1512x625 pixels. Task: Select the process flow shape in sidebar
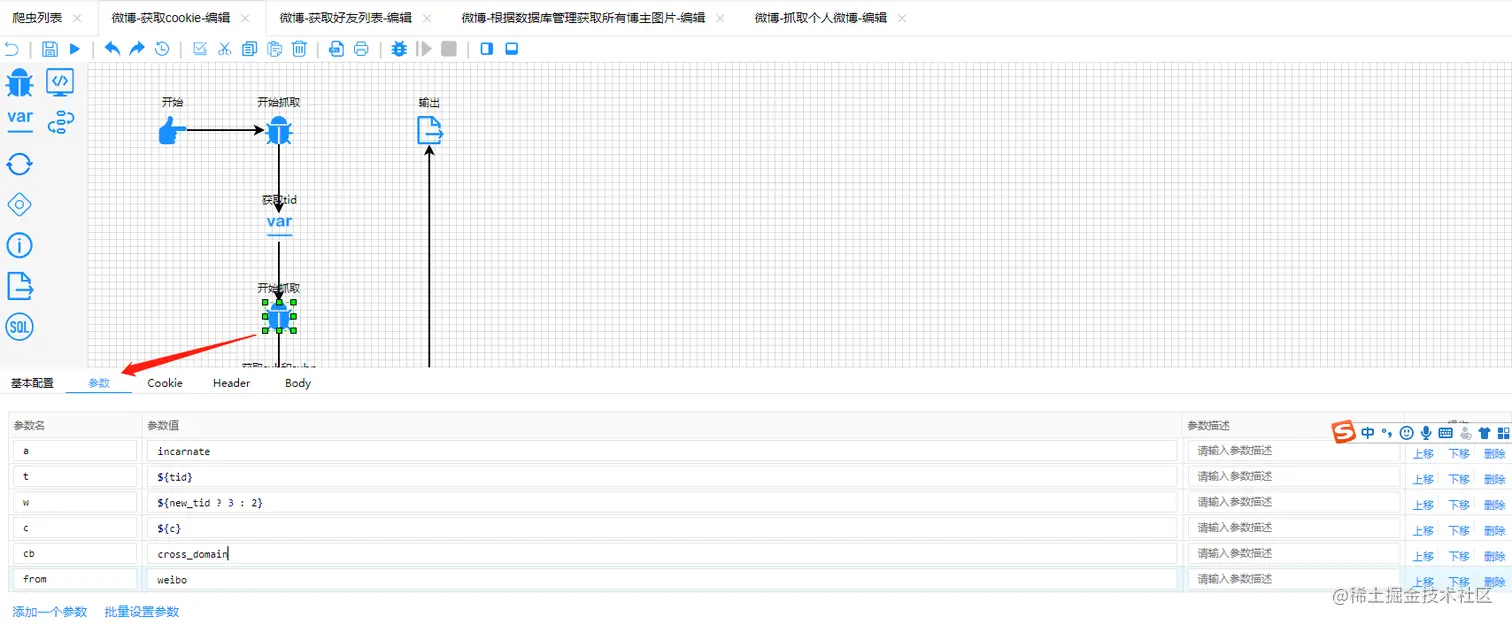(x=61, y=122)
